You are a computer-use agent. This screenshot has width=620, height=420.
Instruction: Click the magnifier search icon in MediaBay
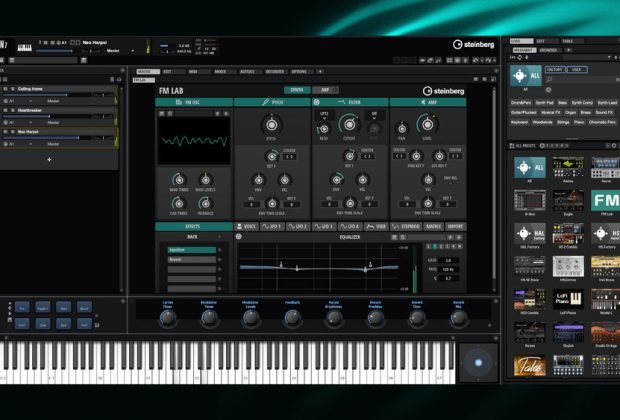tap(549, 80)
